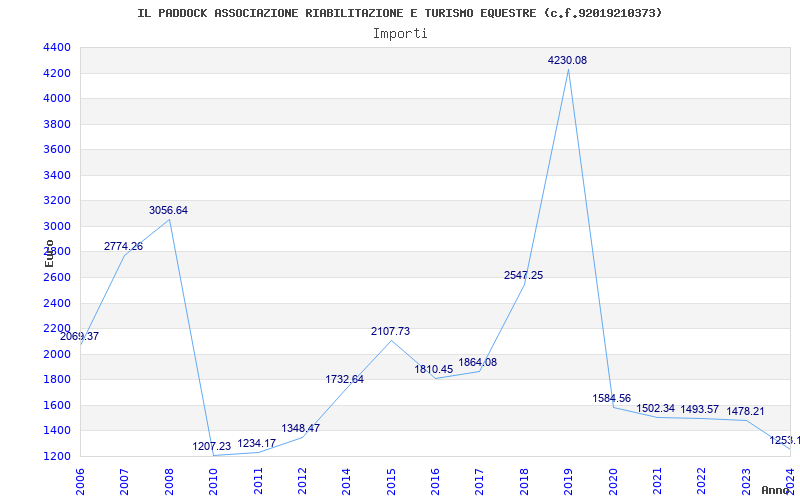Click the 2019 year axis label
The width and height of the screenshot is (800, 500).
click(x=568, y=481)
